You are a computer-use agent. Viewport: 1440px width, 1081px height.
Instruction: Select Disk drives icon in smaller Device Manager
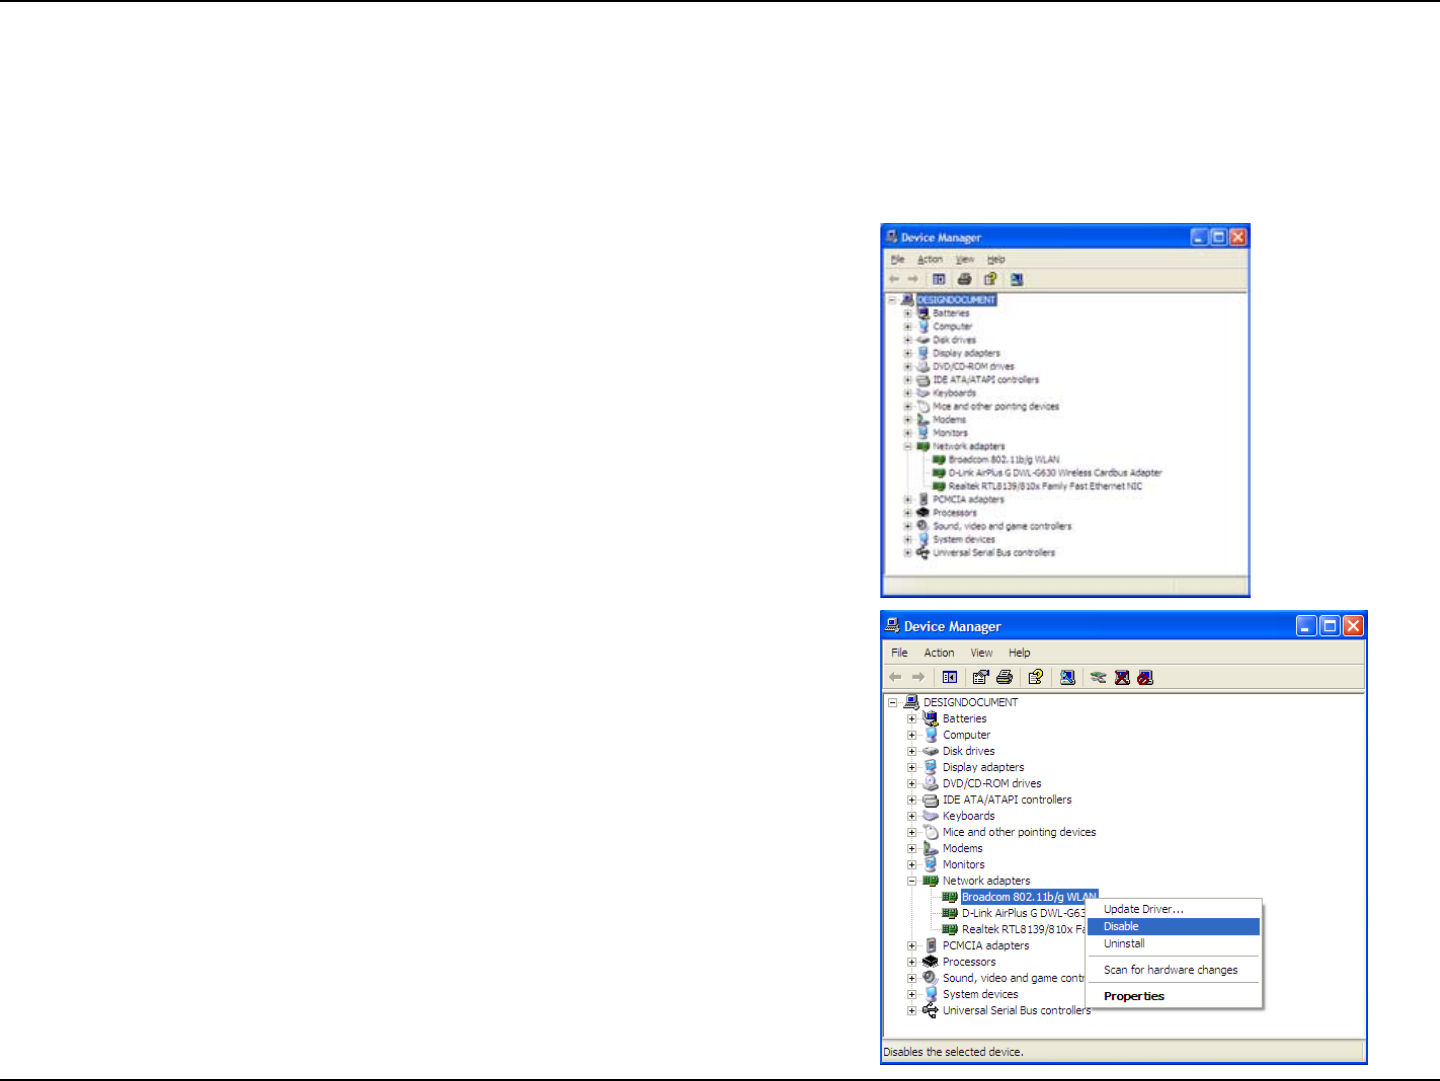click(x=923, y=340)
